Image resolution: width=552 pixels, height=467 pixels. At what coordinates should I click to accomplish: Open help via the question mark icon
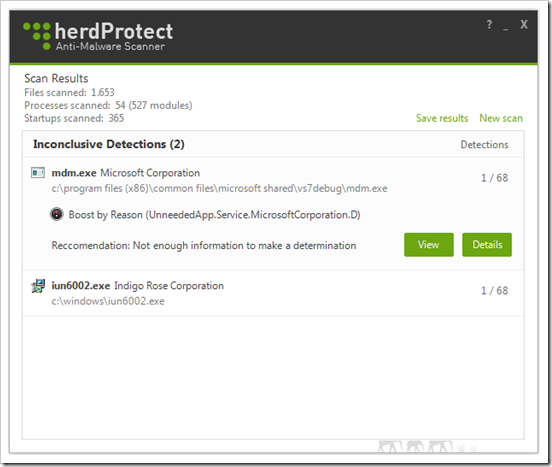pos(489,25)
